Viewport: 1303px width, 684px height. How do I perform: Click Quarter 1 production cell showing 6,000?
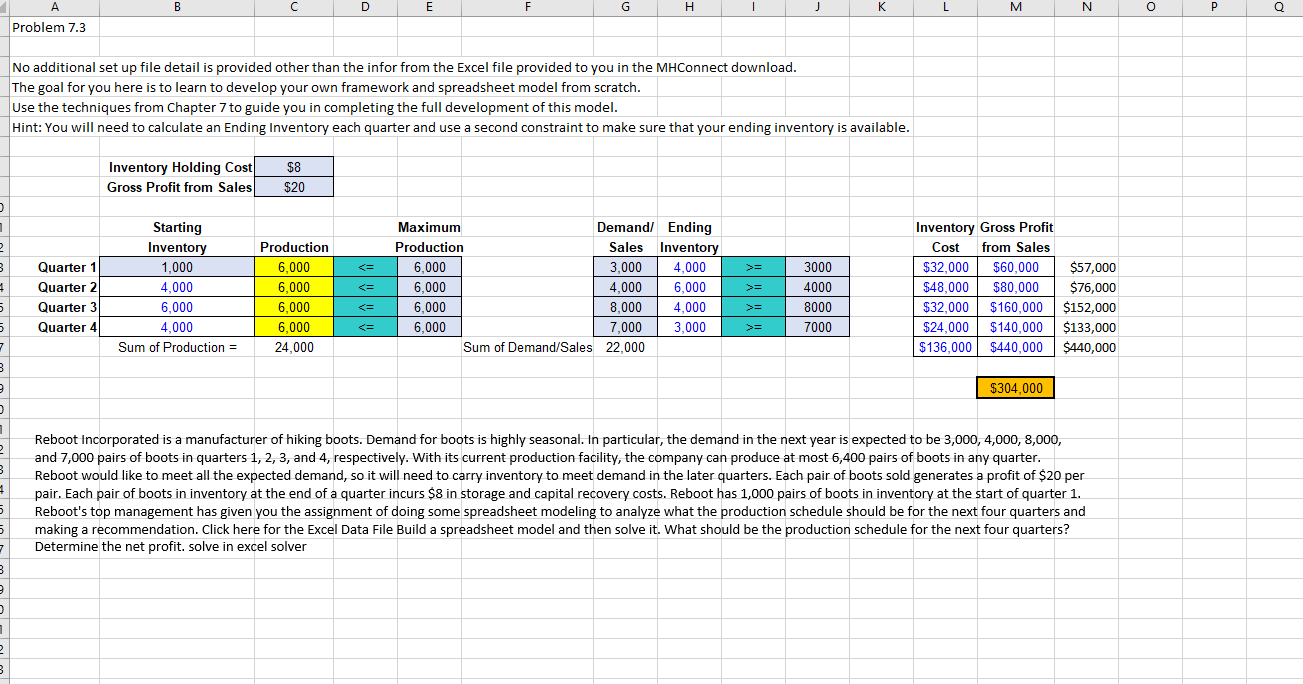tap(293, 267)
